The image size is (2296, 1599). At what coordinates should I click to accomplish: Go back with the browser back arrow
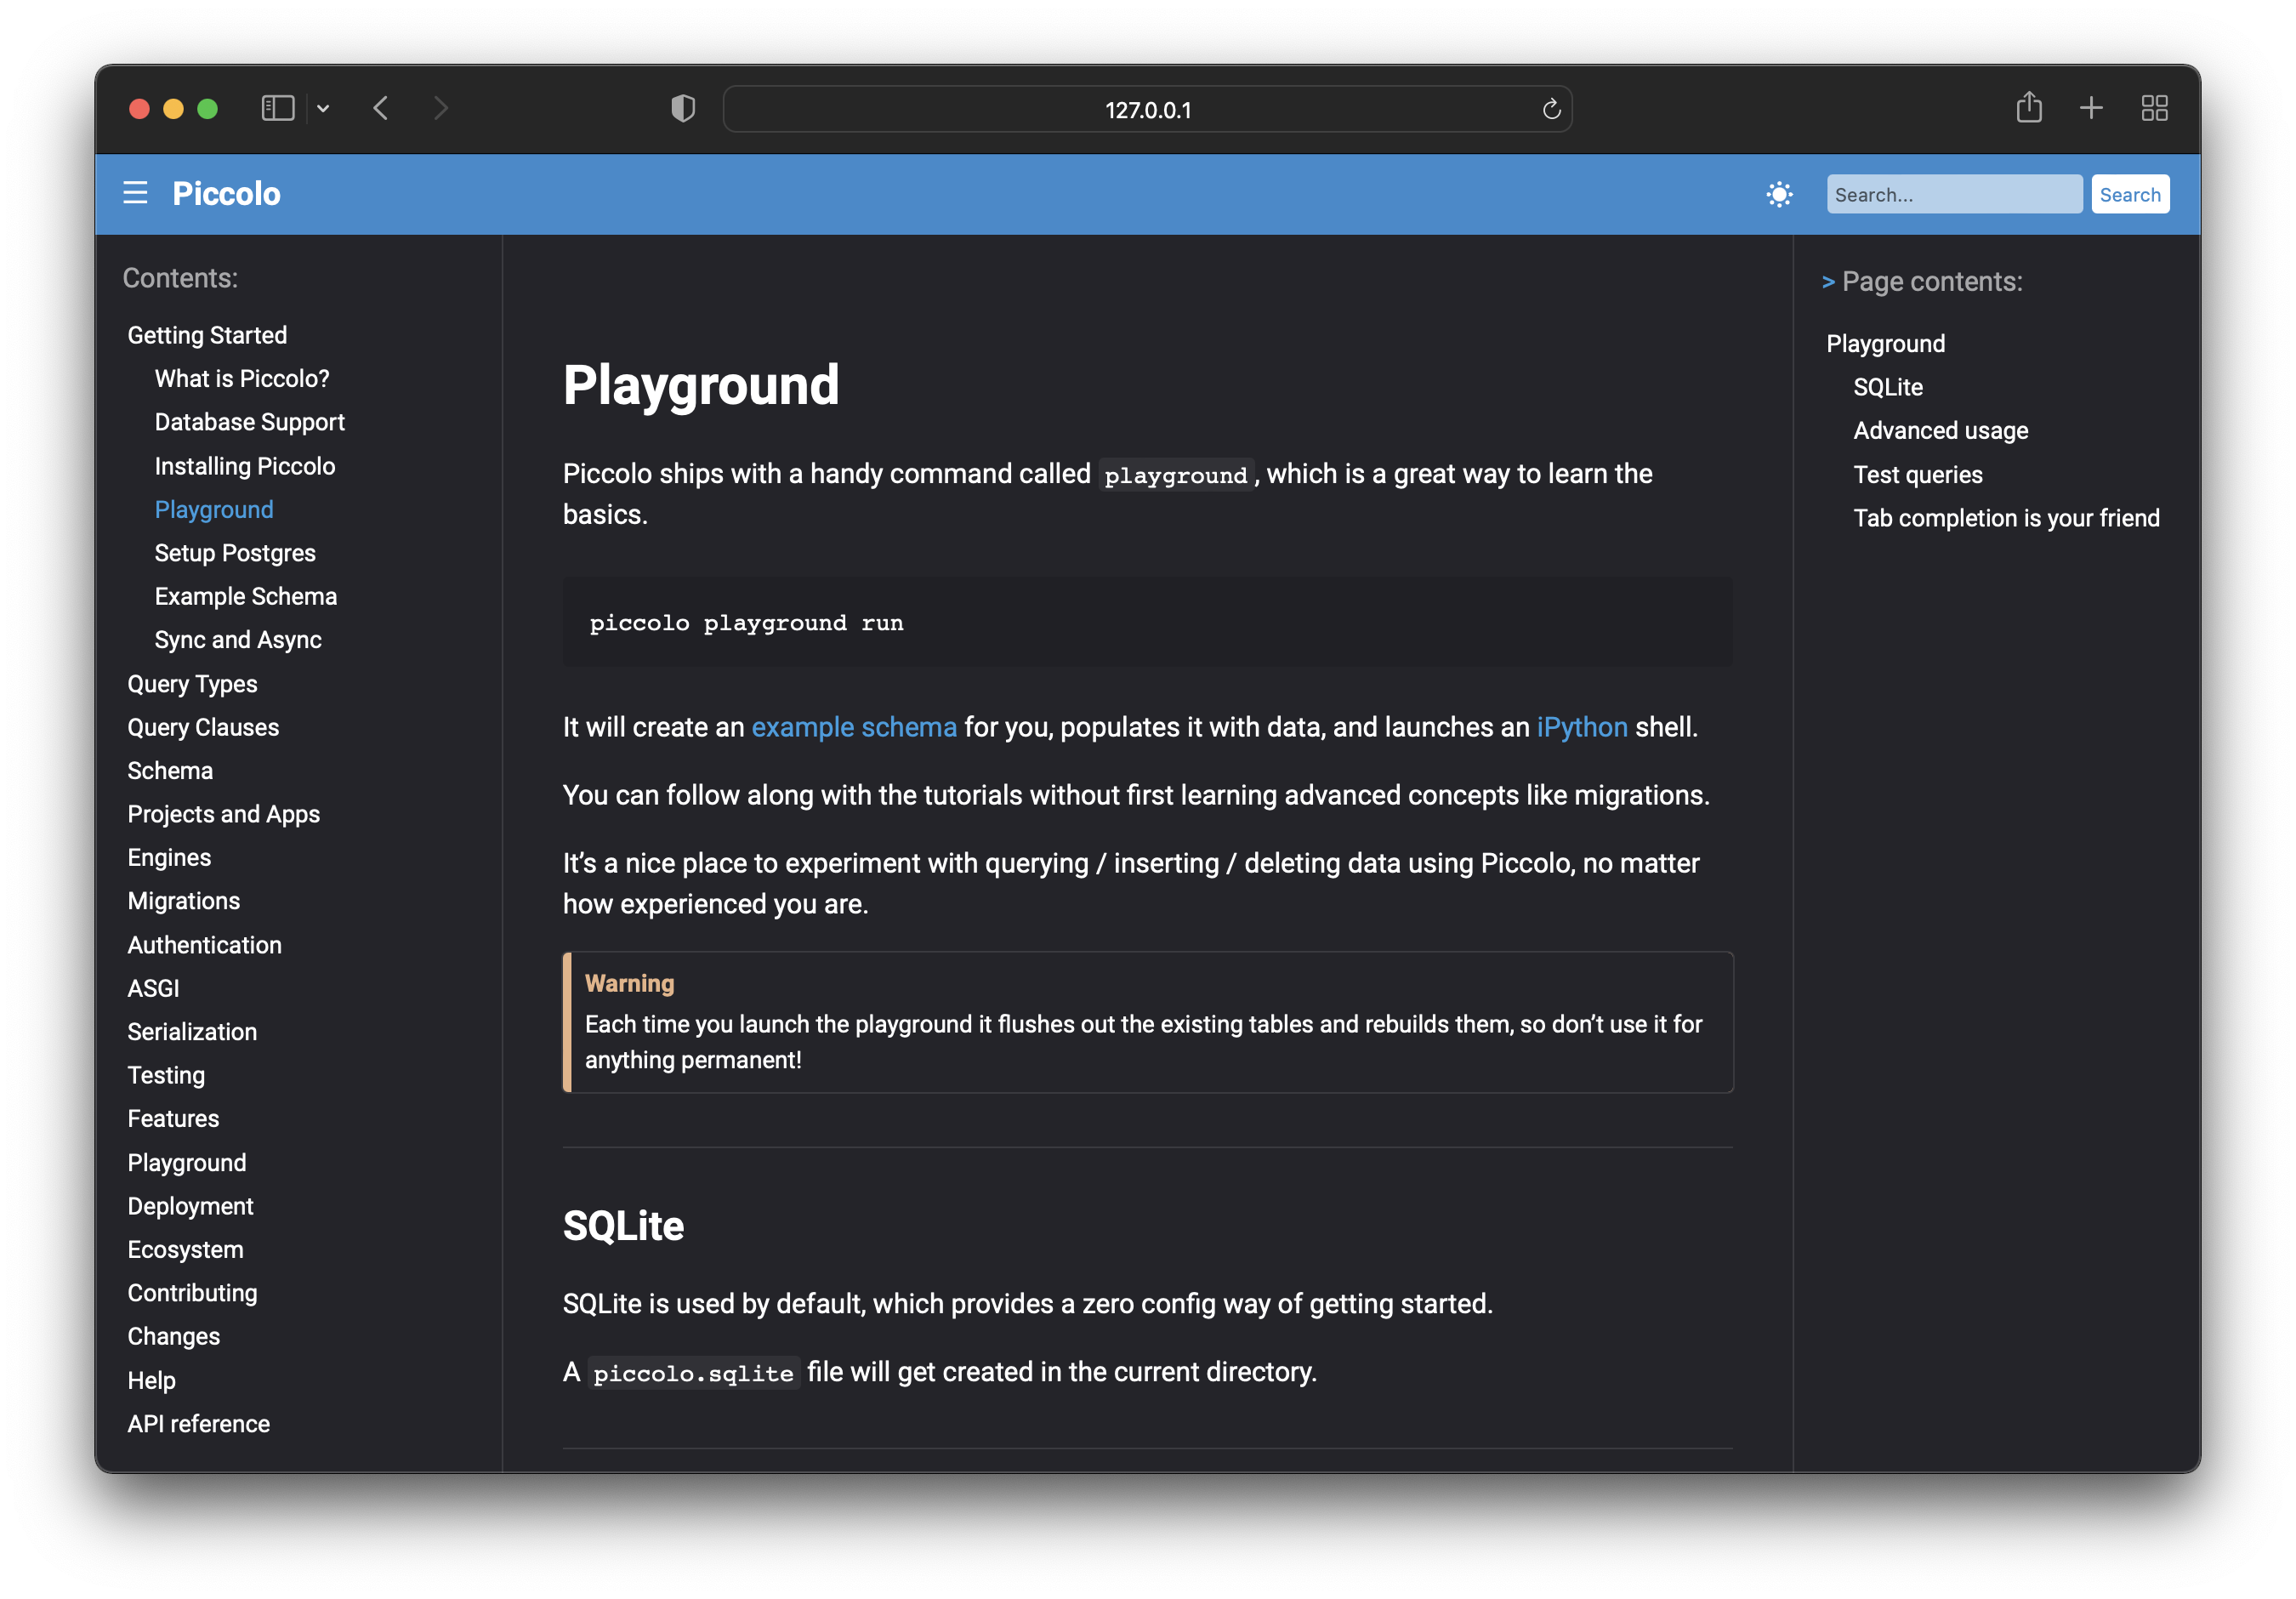pyautogui.click(x=381, y=108)
